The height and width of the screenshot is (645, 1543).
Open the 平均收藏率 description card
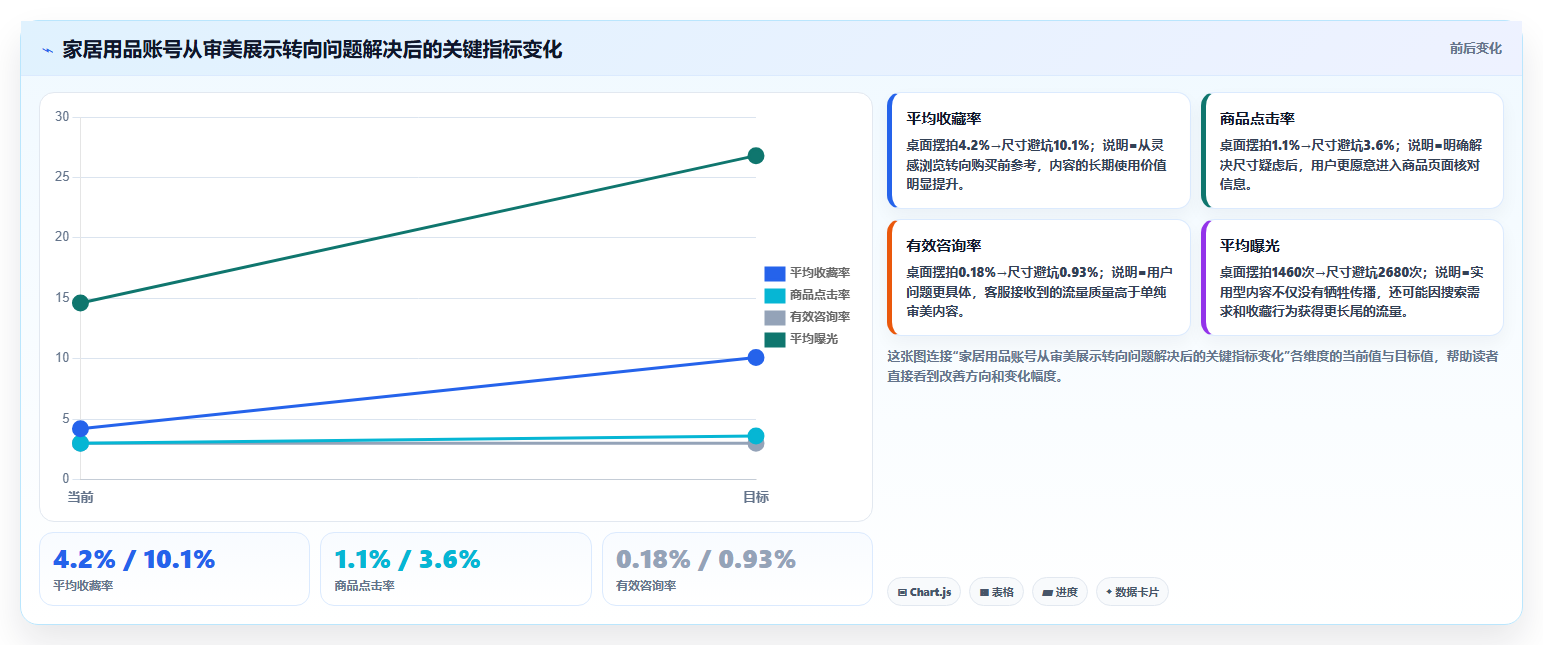point(1038,151)
